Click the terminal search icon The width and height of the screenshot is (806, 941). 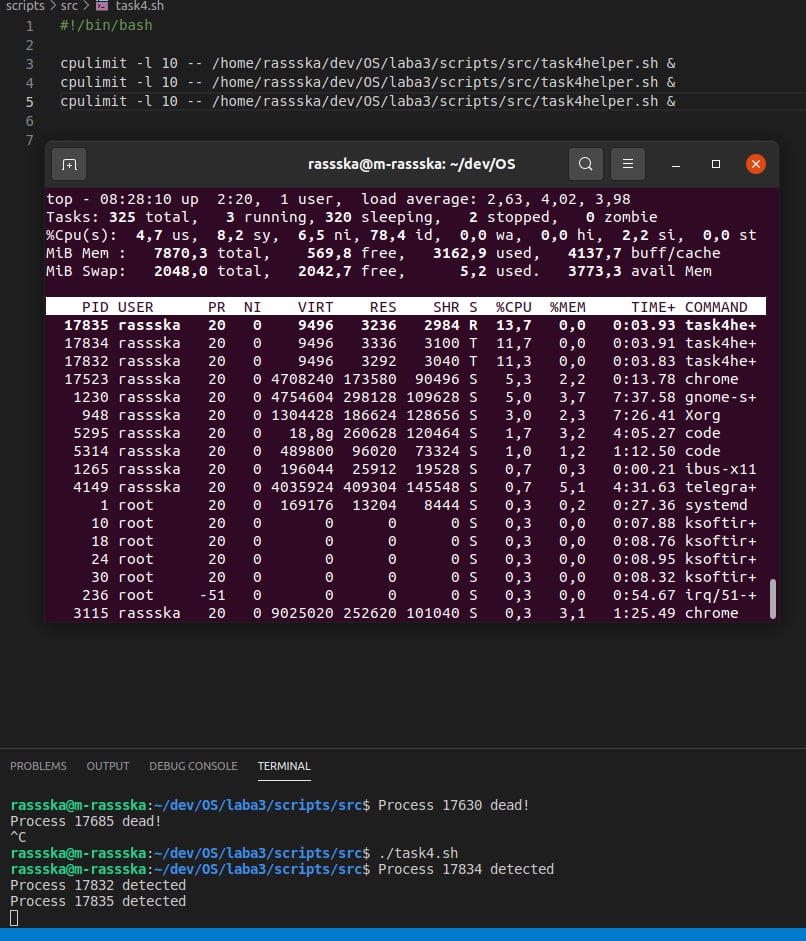point(586,164)
